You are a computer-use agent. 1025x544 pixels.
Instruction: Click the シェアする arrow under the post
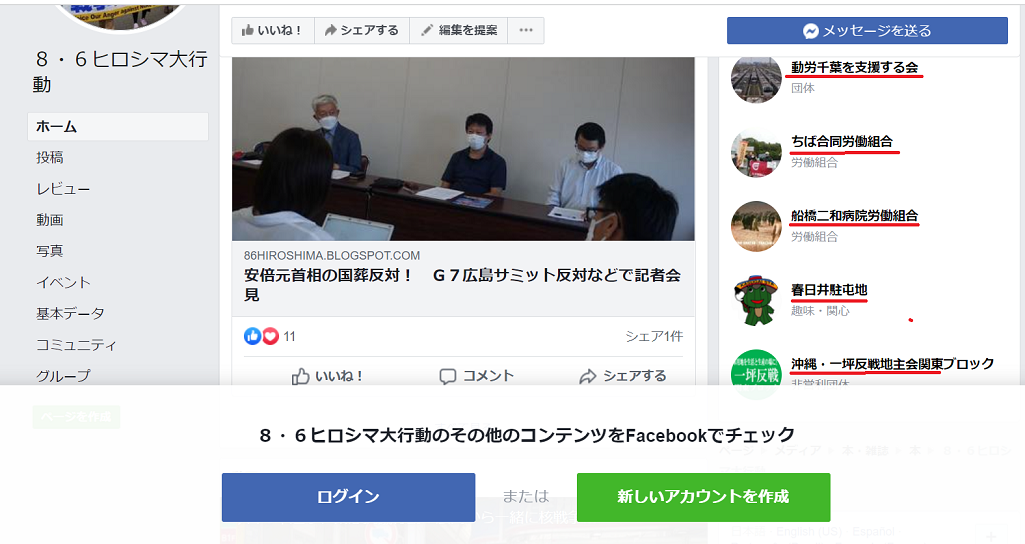click(623, 376)
